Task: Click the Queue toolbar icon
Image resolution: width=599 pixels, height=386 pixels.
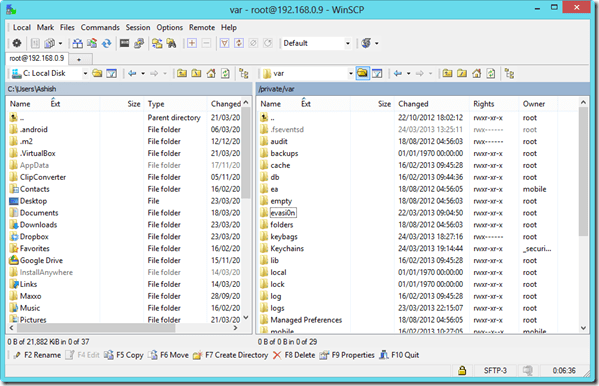Action: (49, 43)
